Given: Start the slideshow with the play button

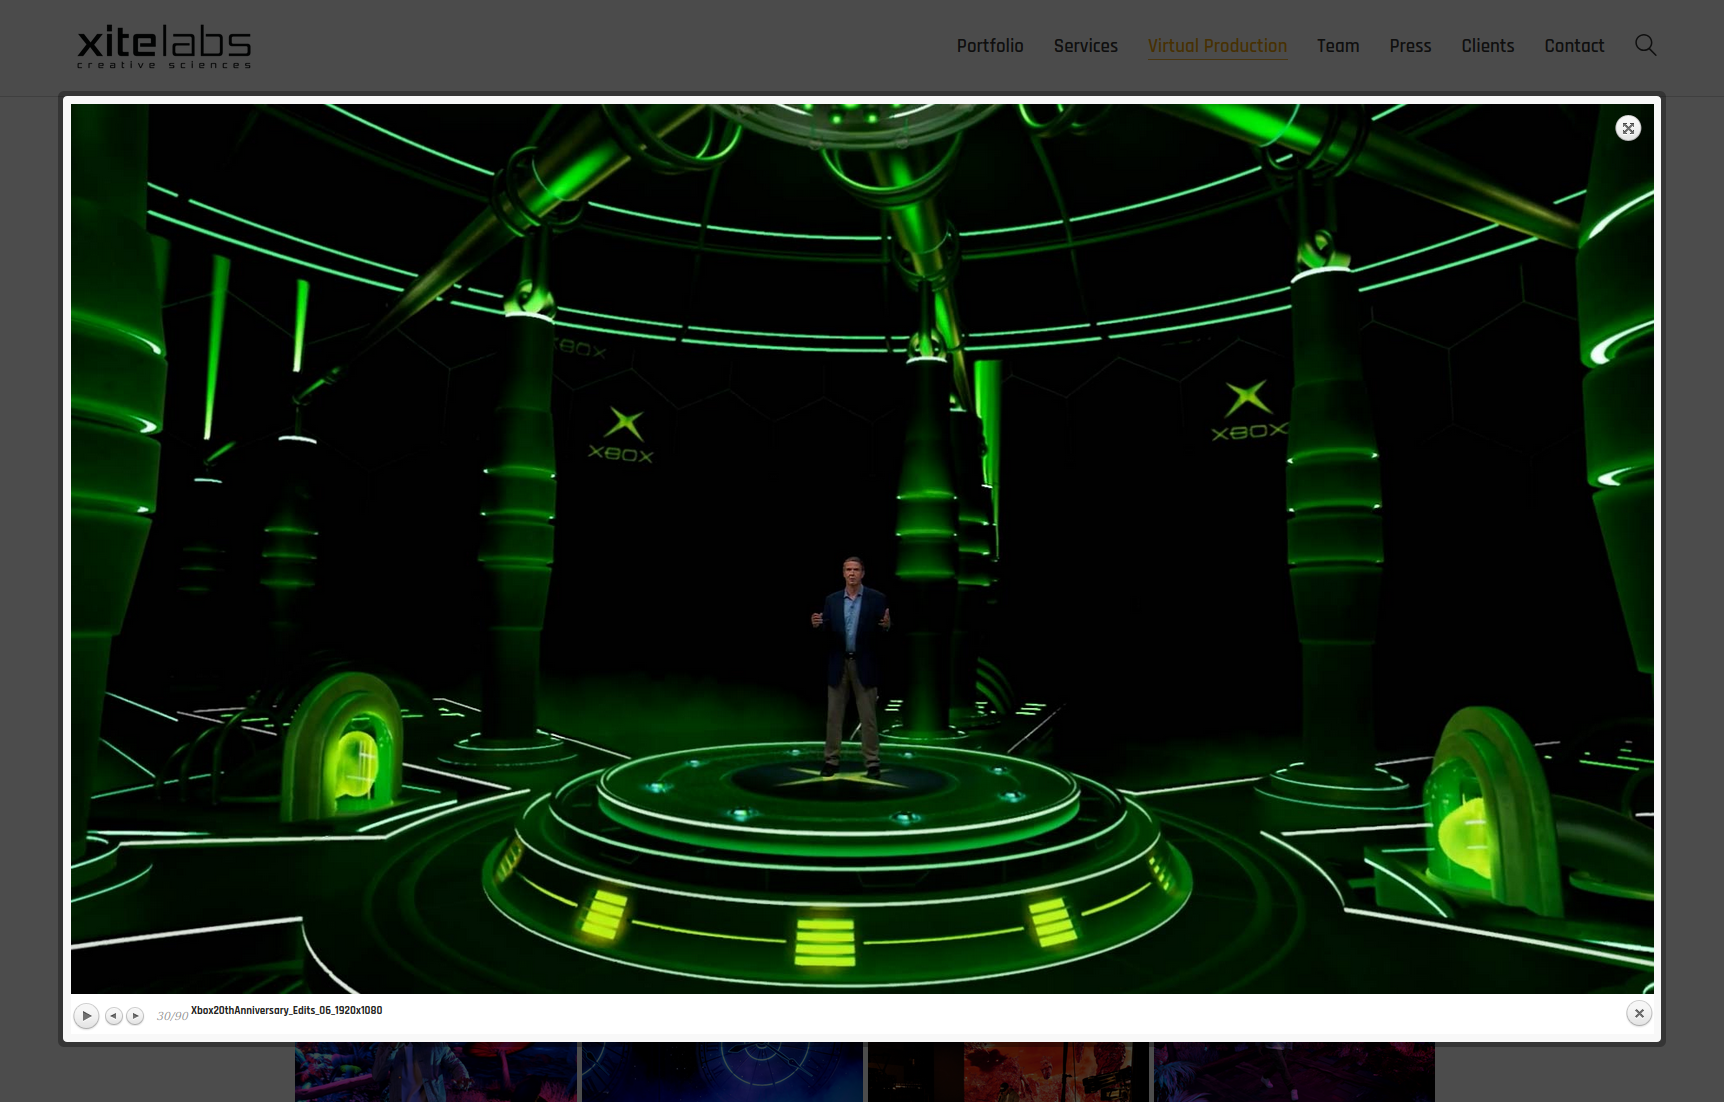Looking at the screenshot, I should click(87, 1016).
